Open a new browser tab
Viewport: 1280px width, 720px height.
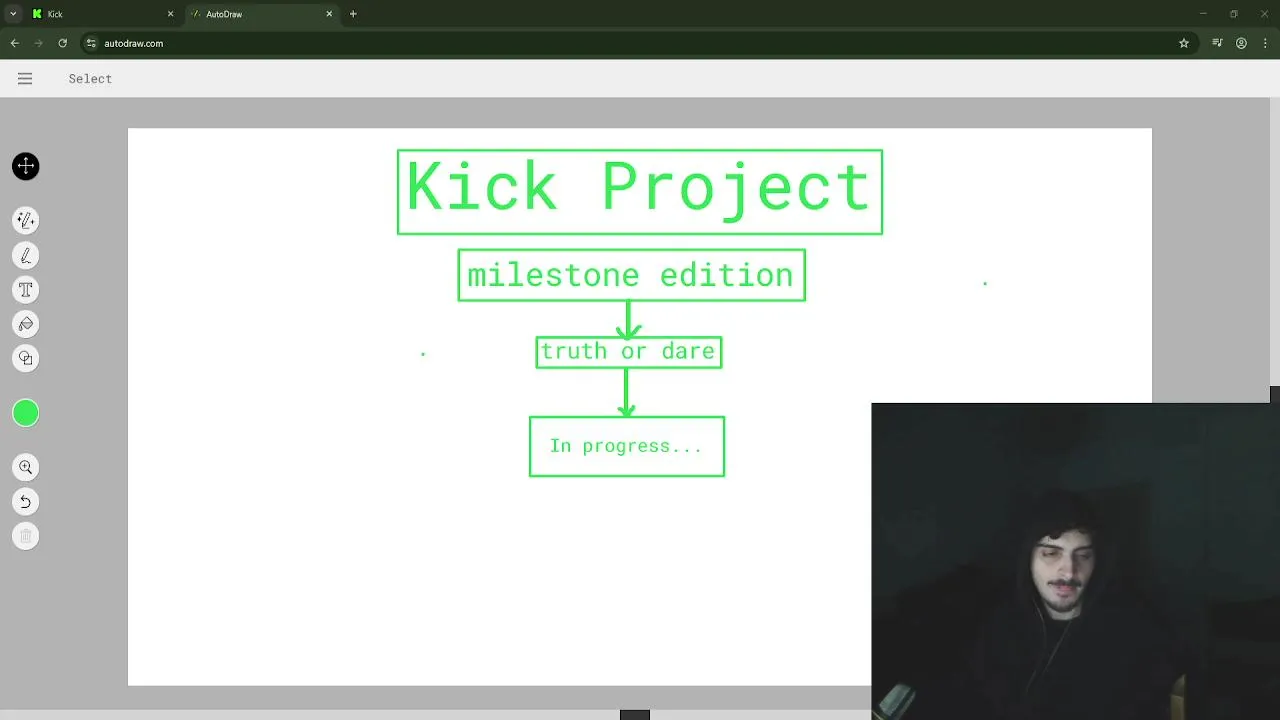pos(353,14)
